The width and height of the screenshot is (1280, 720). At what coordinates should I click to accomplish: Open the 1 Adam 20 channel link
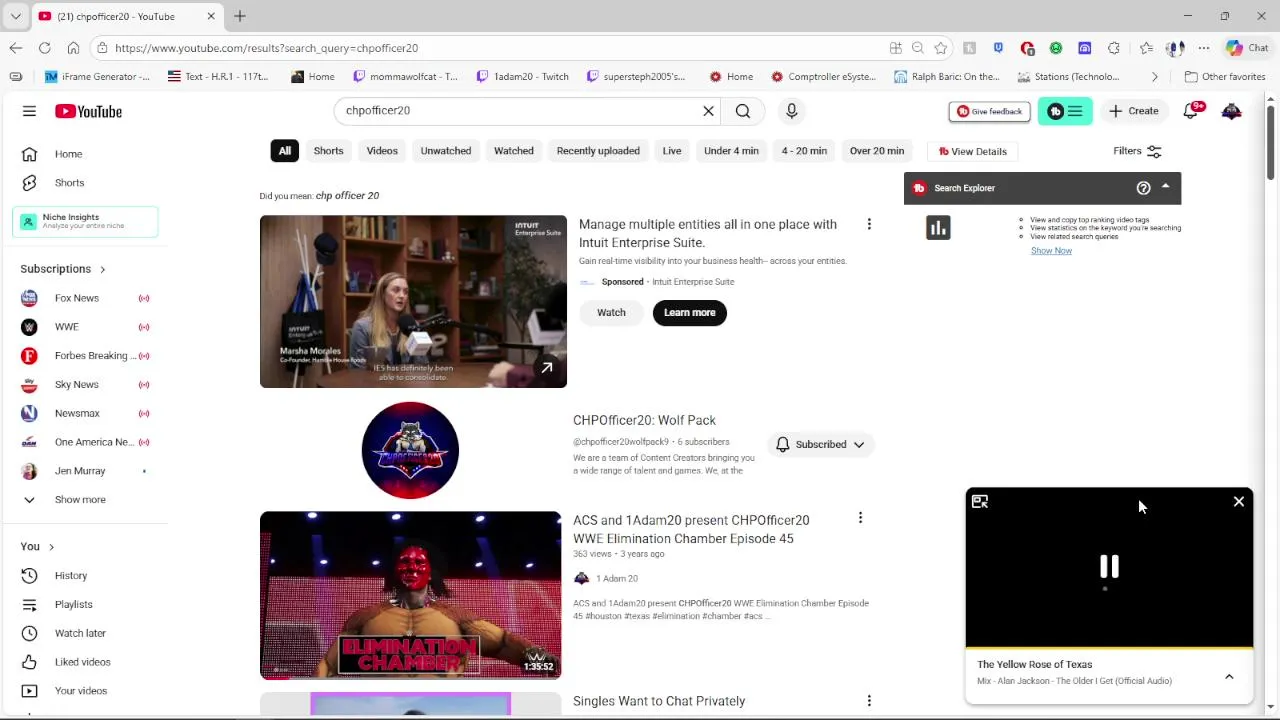click(616, 578)
